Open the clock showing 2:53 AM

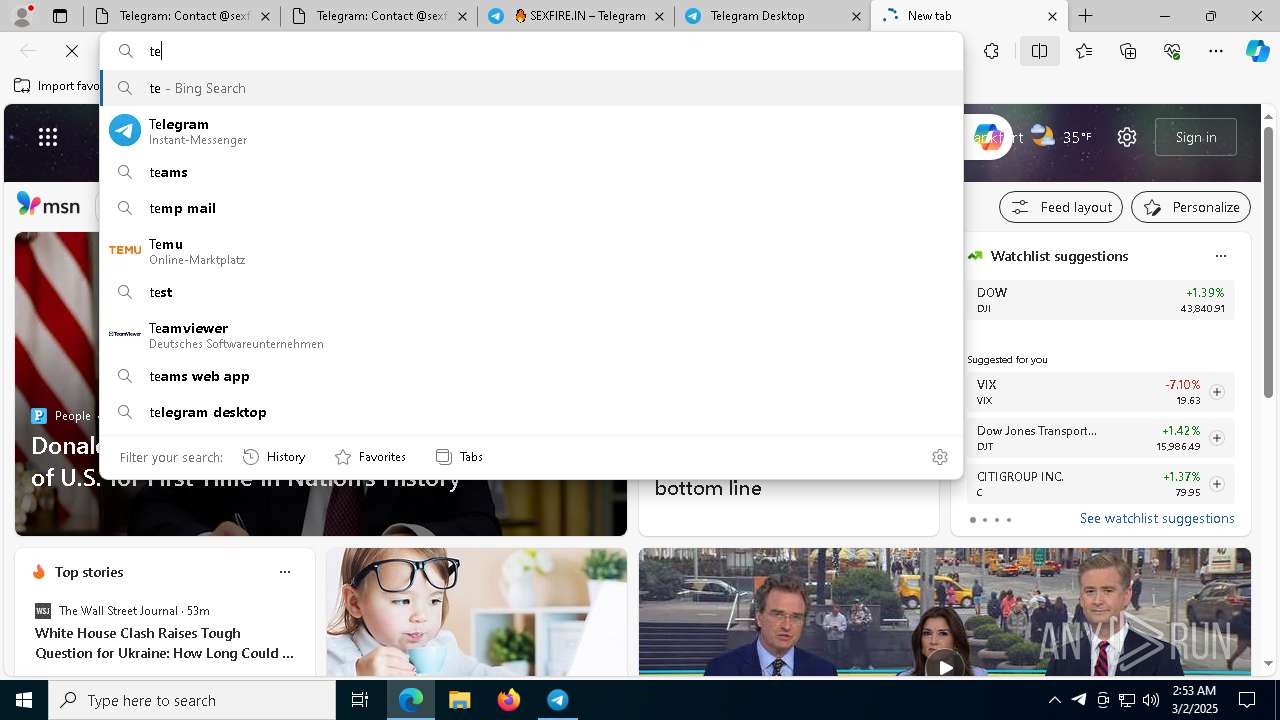(x=1197, y=700)
